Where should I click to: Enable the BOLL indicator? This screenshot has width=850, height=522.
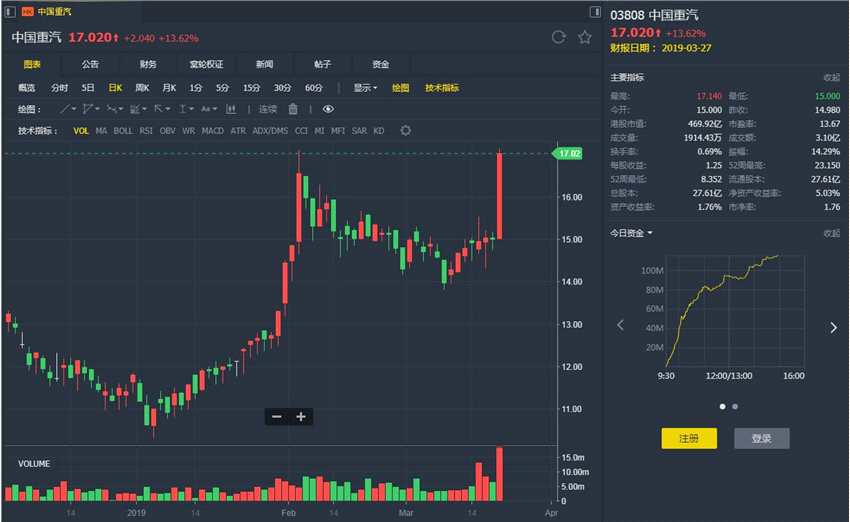coord(123,131)
